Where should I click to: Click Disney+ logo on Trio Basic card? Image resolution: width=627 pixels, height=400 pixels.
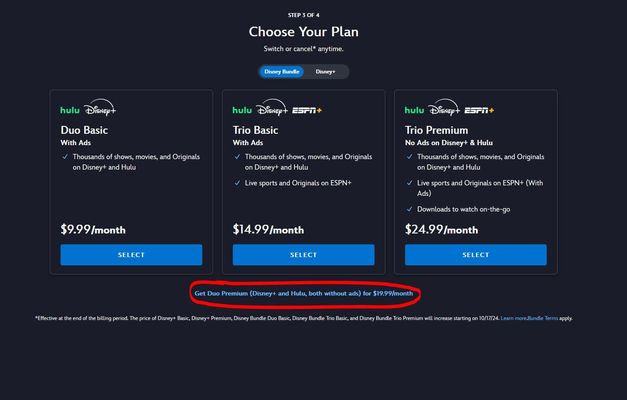[x=272, y=108]
